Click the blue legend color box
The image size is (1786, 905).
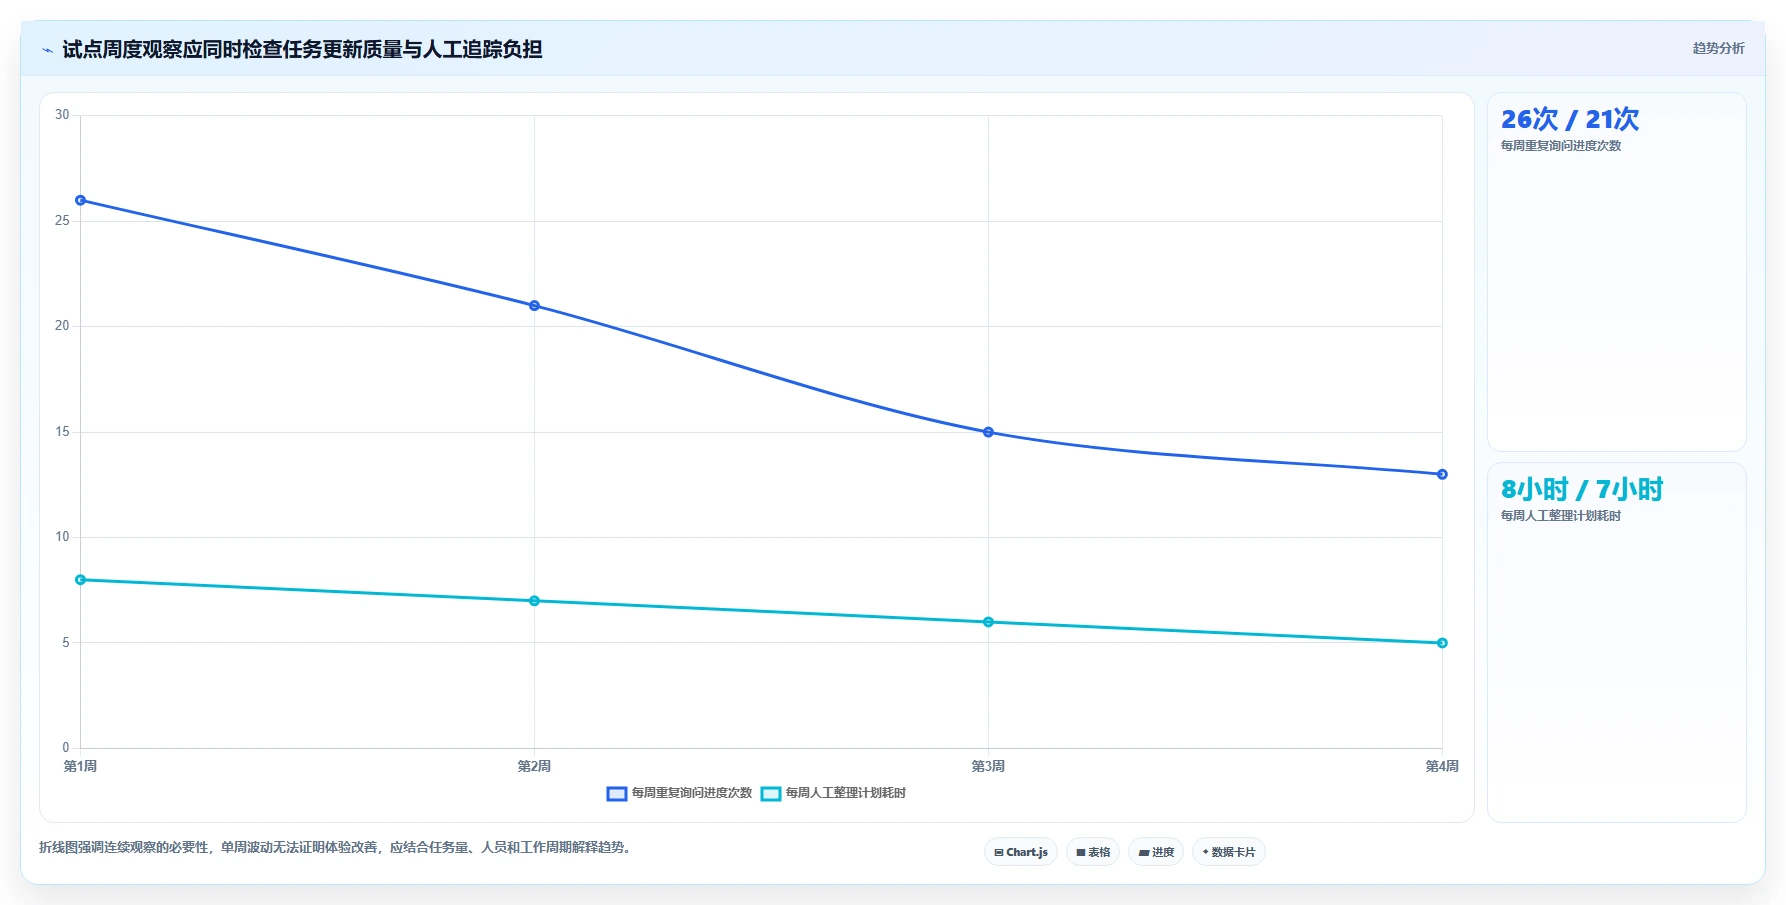point(617,794)
